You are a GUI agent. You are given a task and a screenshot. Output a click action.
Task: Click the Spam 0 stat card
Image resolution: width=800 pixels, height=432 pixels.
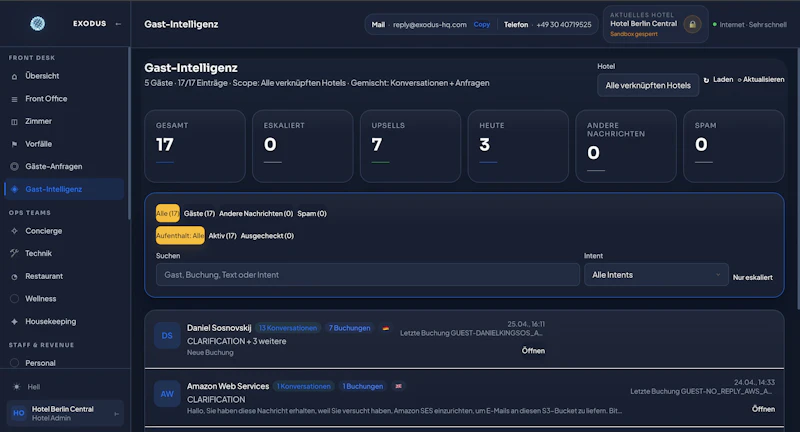pos(734,146)
